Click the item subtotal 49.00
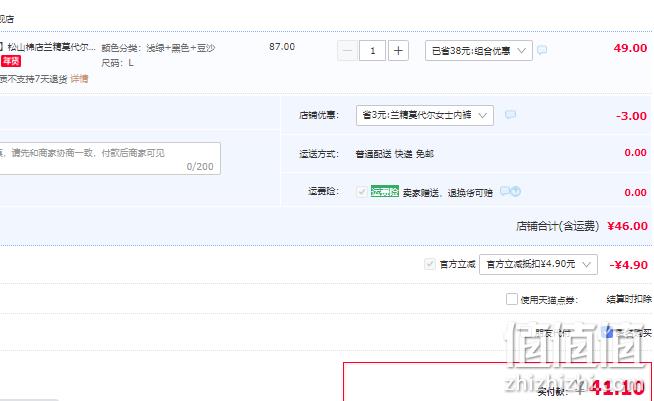654x401 pixels. 630,48
